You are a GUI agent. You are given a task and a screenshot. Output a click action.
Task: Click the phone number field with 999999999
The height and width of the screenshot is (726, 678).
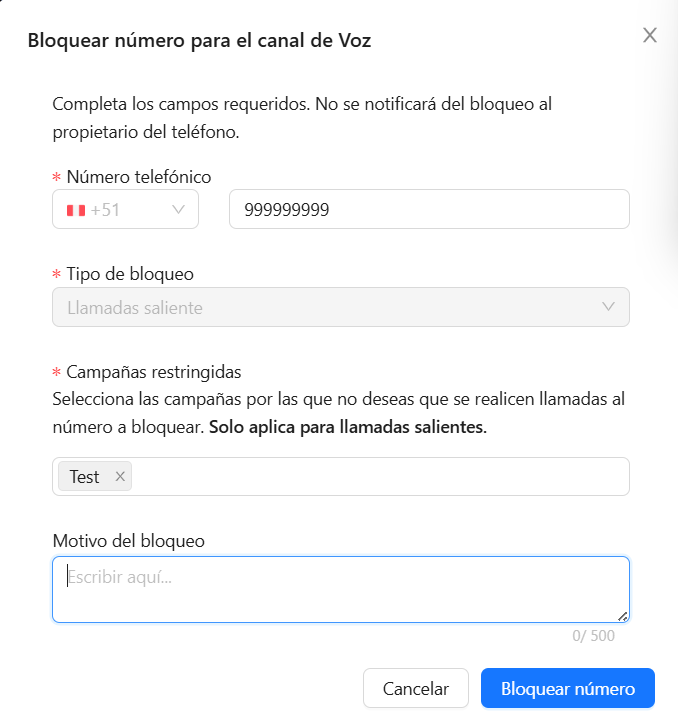pos(429,210)
